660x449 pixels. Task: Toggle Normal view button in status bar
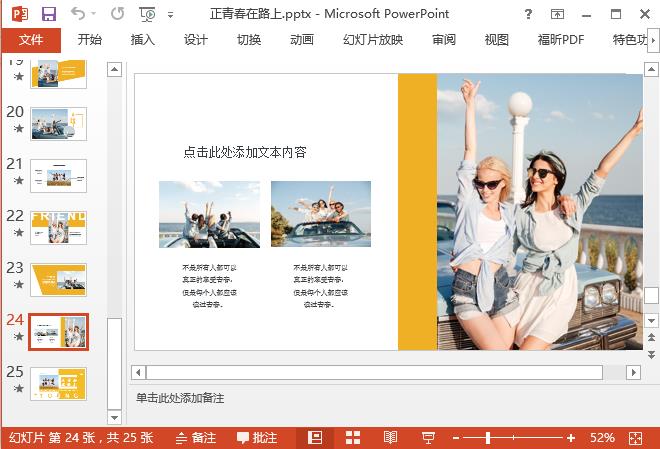(x=315, y=438)
